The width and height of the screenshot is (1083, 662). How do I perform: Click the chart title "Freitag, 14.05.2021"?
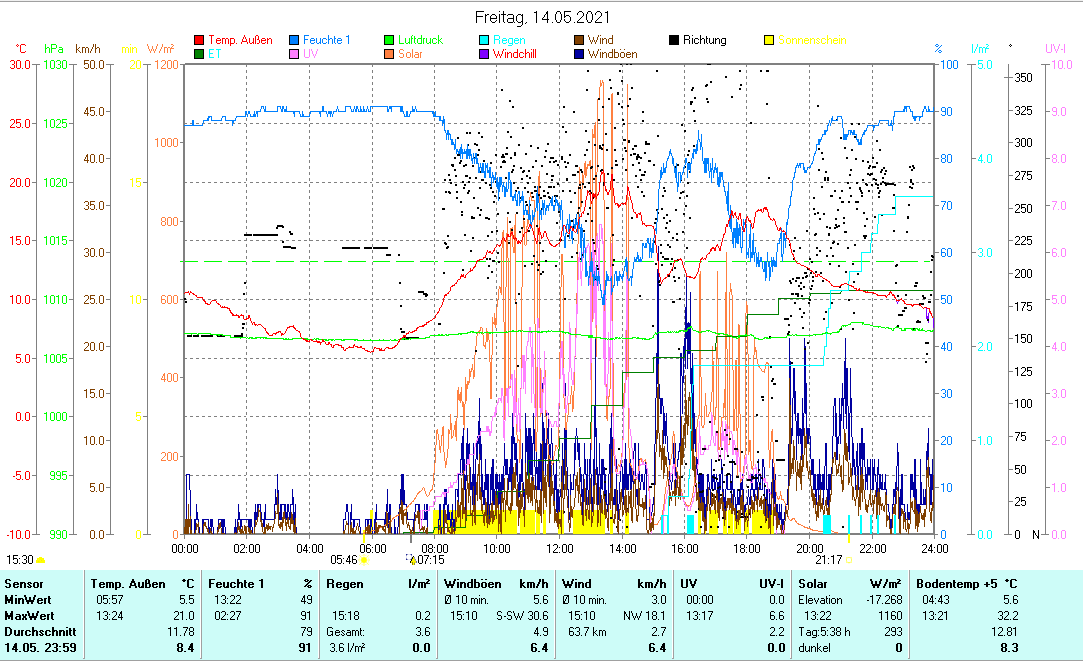(542, 17)
